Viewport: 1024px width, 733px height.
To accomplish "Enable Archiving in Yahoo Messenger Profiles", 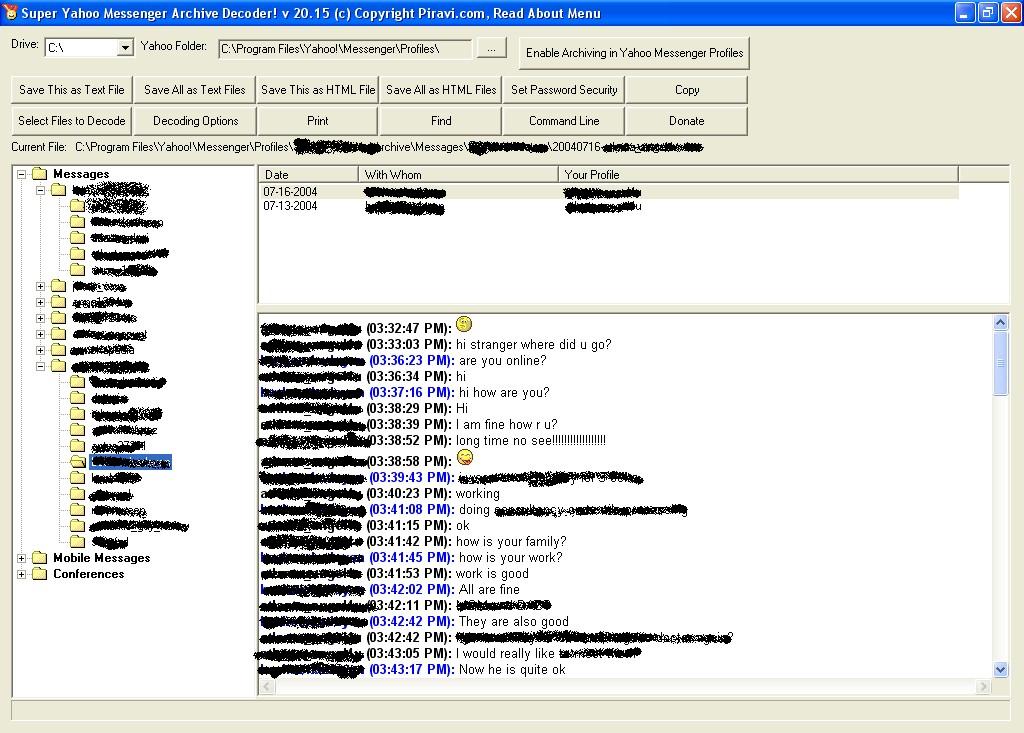I will (634, 53).
